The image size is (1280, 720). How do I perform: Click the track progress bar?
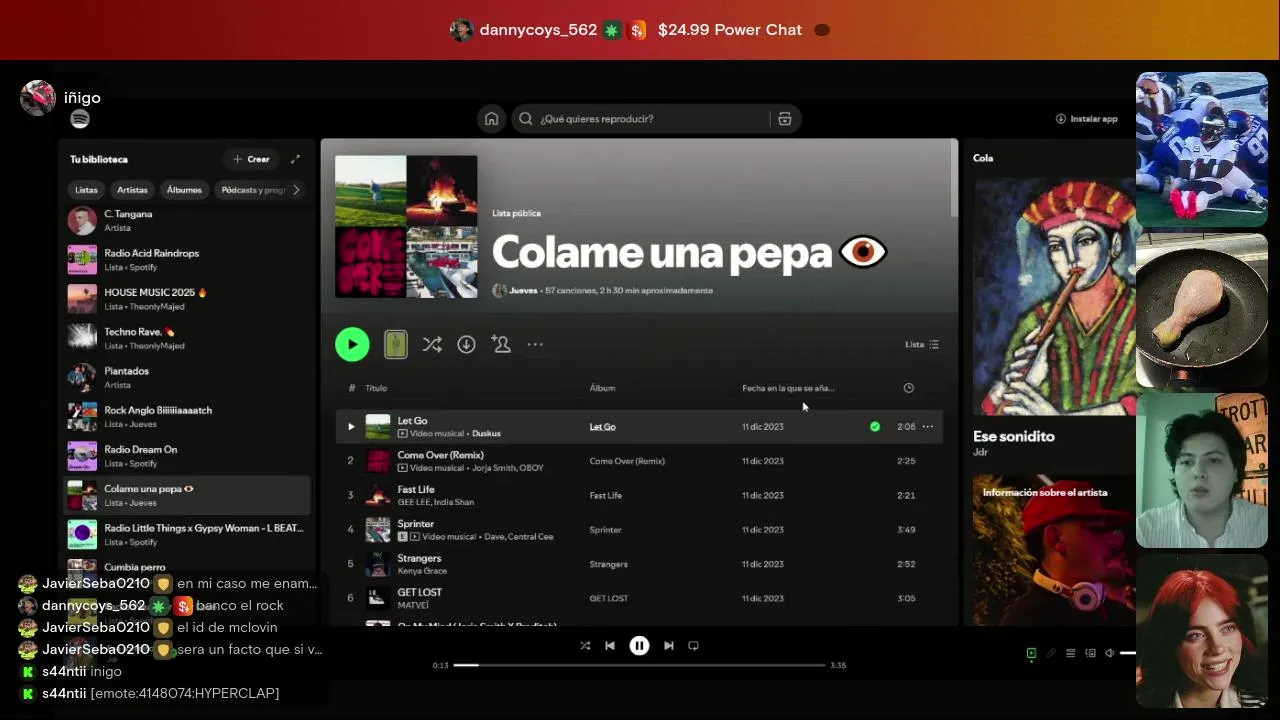(x=639, y=665)
